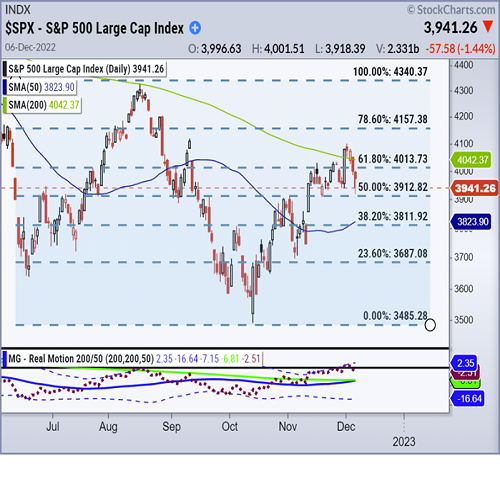This screenshot has width=500, height=500.
Task: Click the 38.20%: 3811.92 Fibonacci label
Action: [393, 216]
